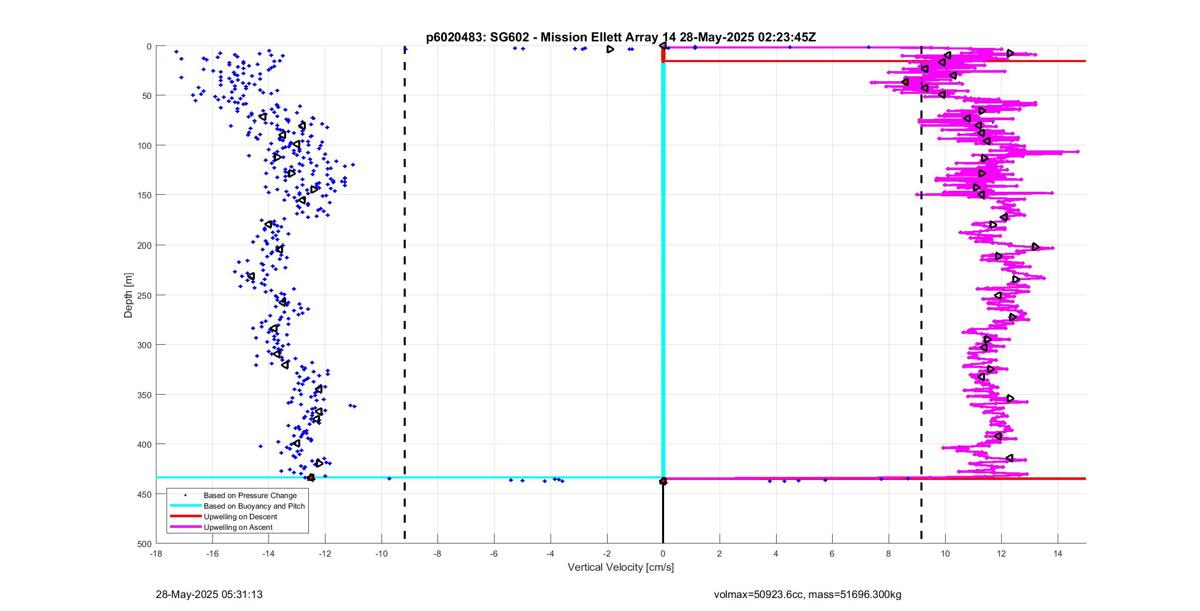Click the 'Depth [m]' axis label

point(128,295)
